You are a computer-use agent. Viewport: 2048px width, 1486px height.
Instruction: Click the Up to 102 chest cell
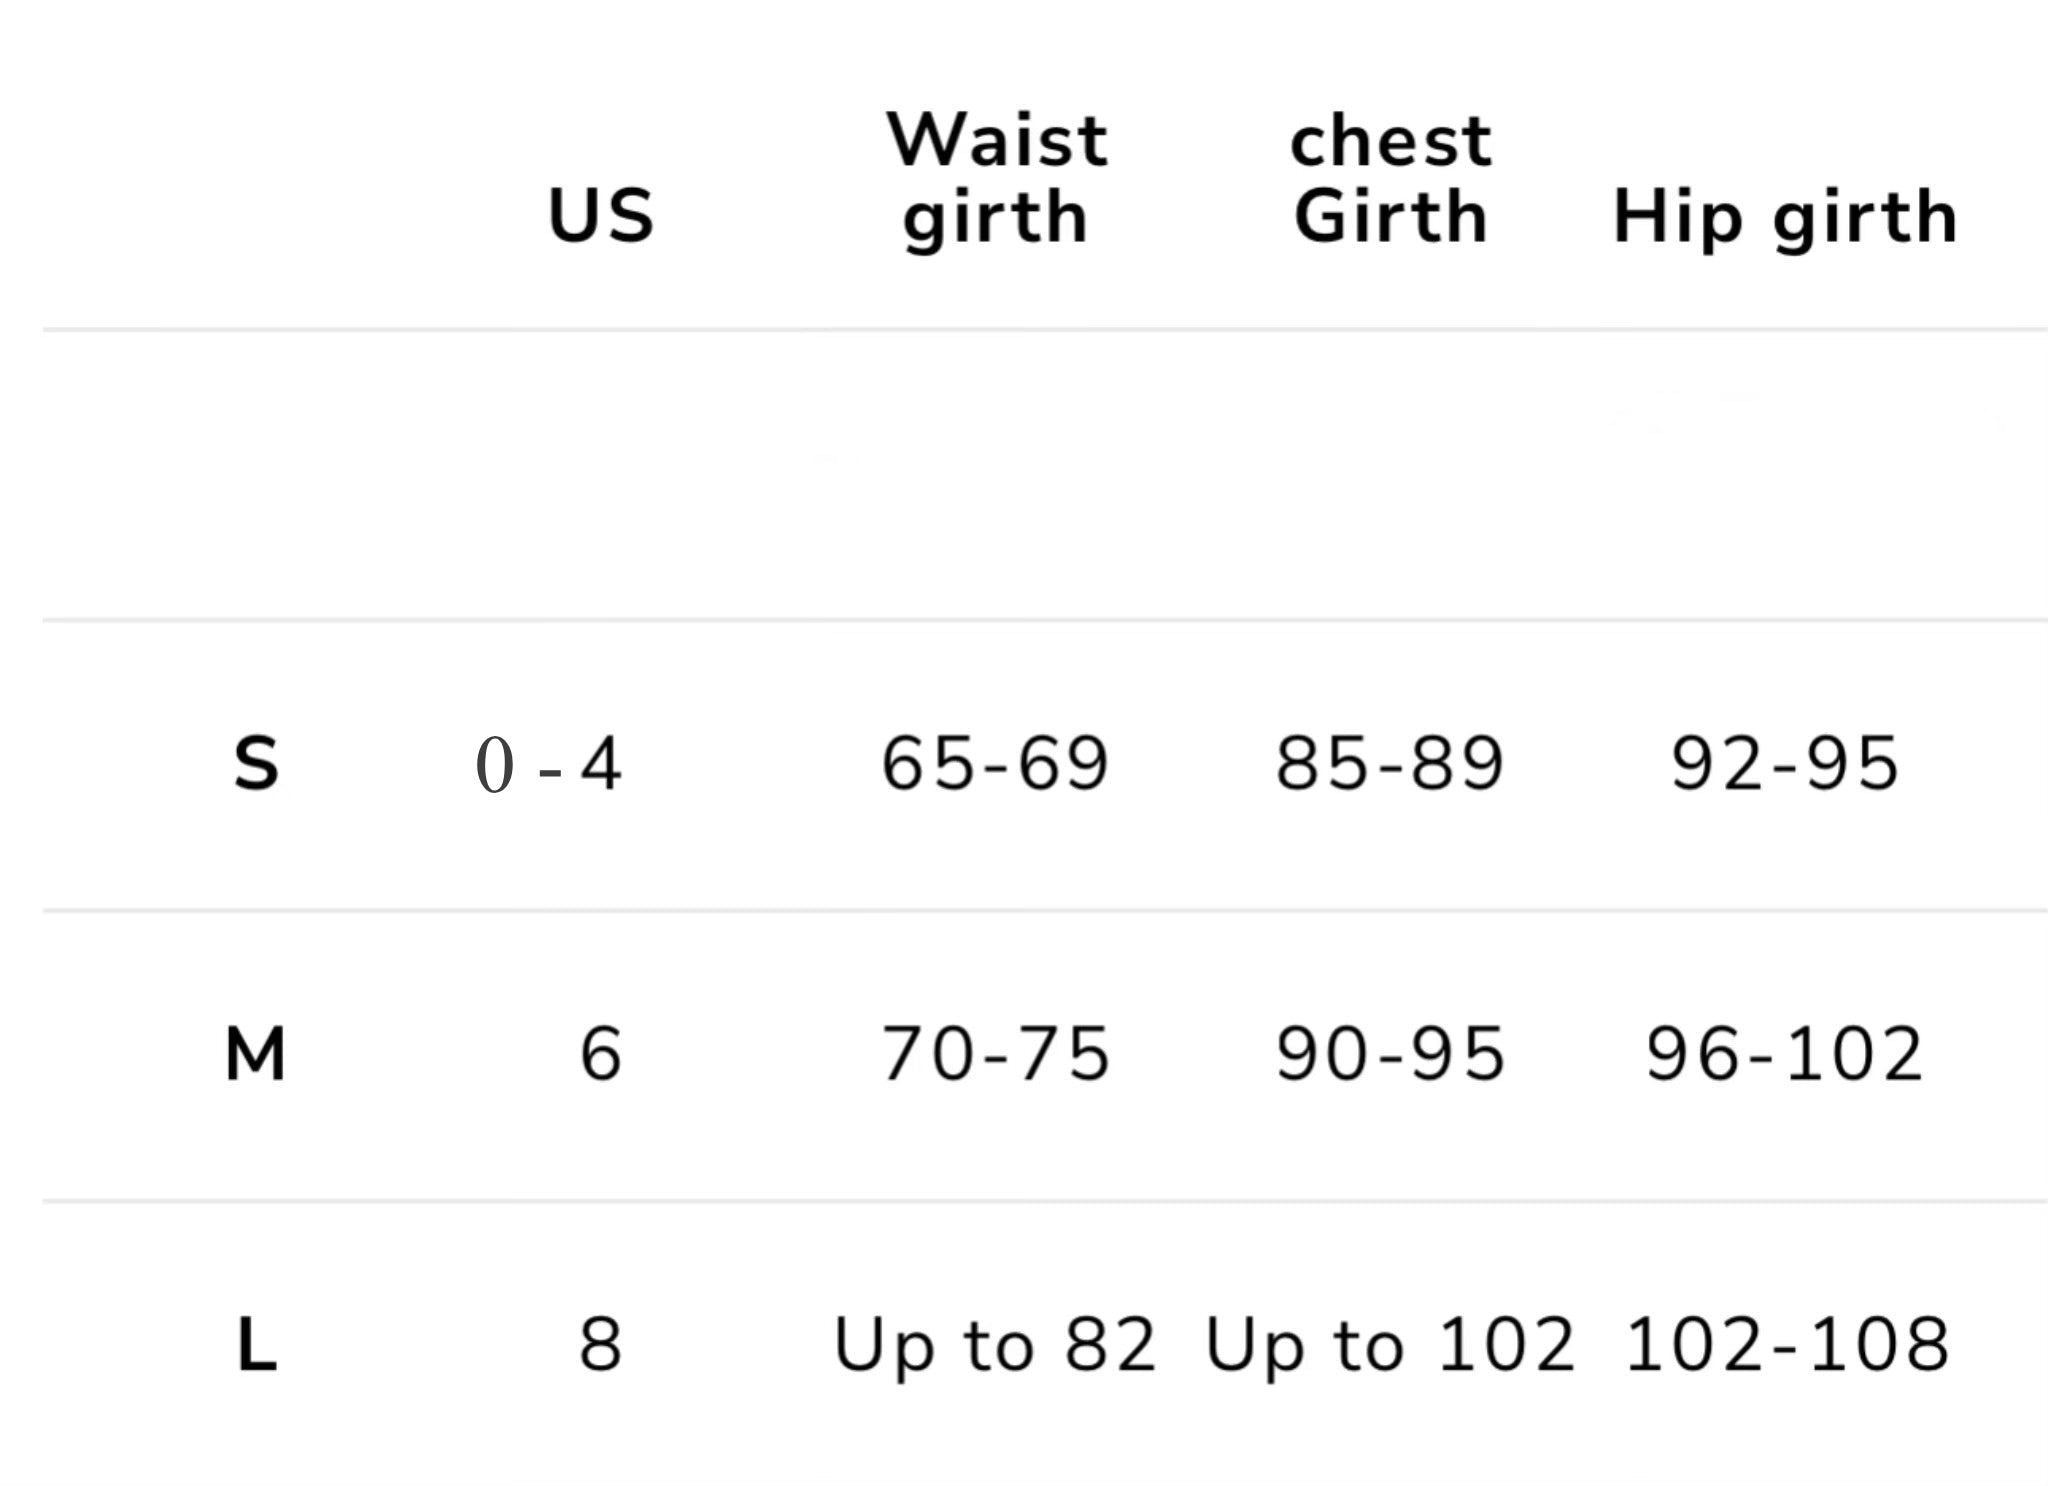(1390, 1347)
